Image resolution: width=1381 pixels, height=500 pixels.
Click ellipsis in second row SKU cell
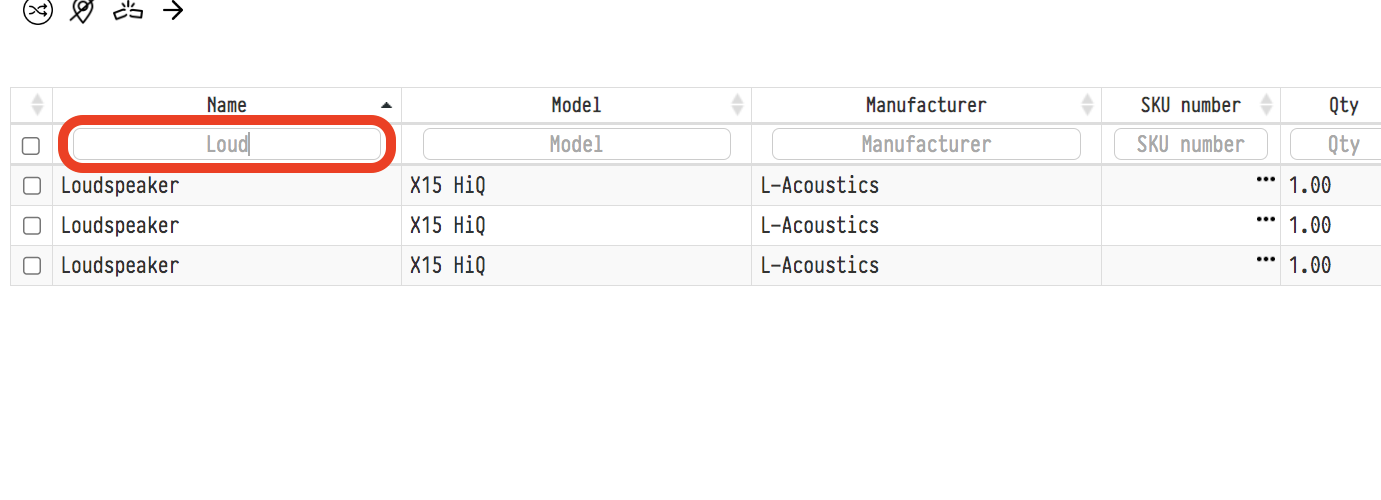pyautogui.click(x=1266, y=219)
